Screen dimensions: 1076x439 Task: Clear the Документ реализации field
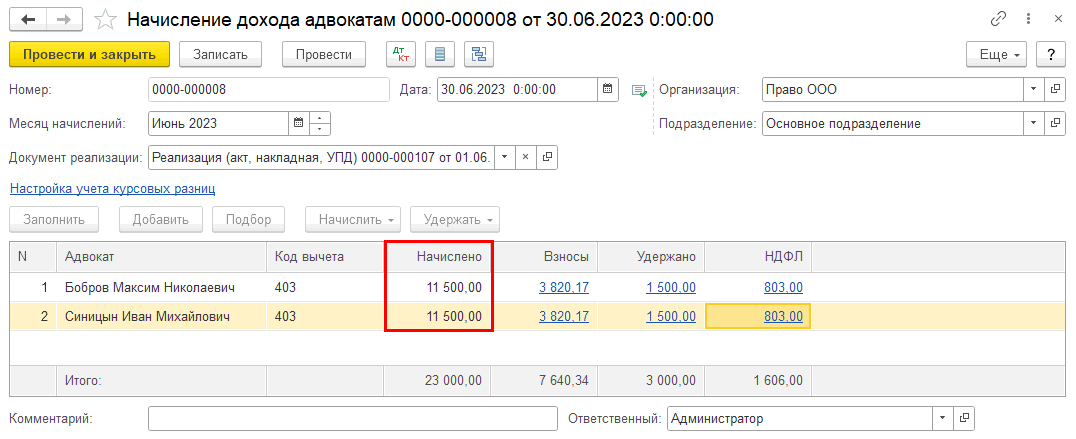click(526, 157)
